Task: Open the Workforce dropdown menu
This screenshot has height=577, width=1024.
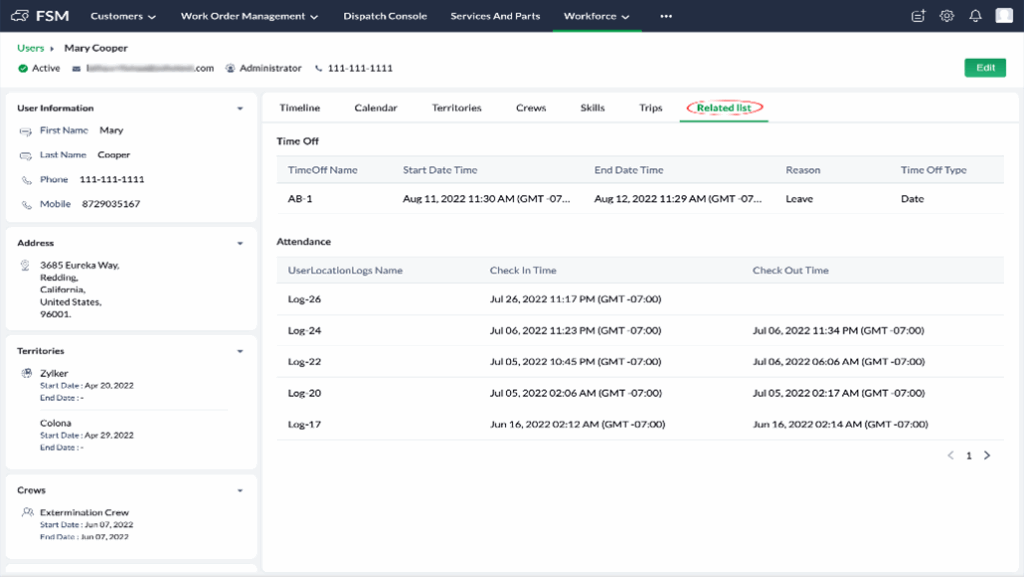Action: point(596,16)
